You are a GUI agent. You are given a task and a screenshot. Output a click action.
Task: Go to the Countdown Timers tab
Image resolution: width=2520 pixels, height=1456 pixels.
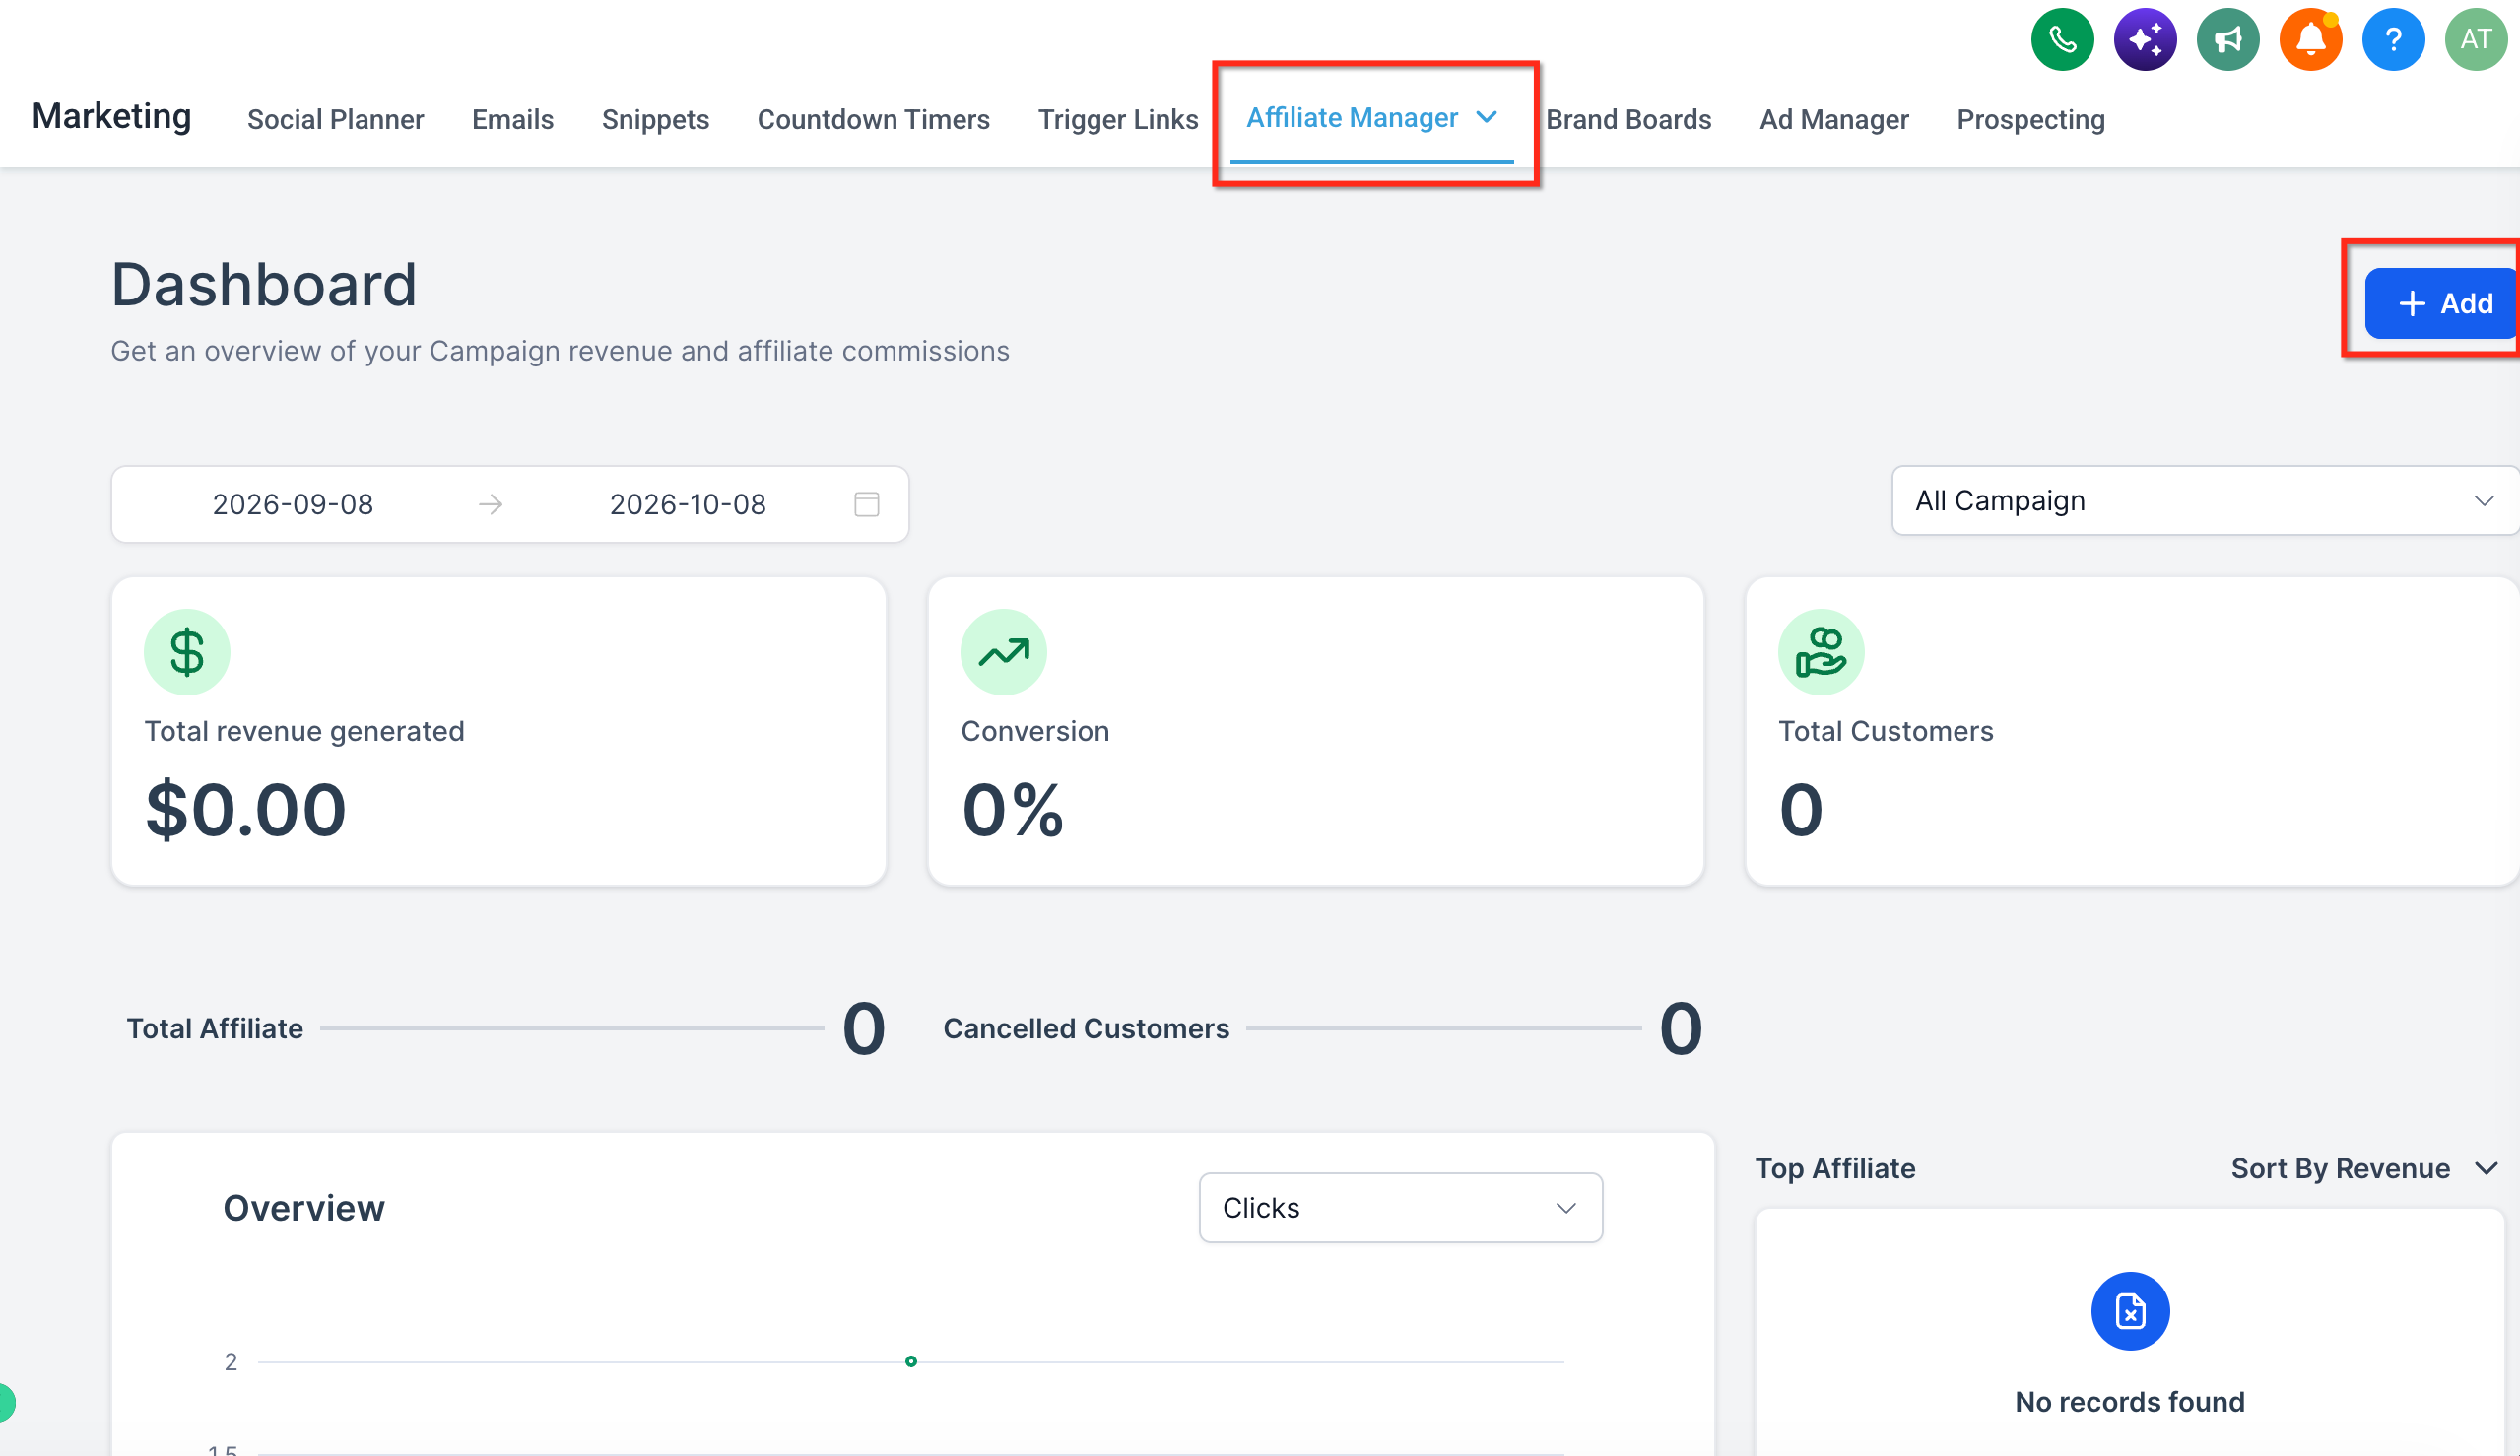pos(873,119)
